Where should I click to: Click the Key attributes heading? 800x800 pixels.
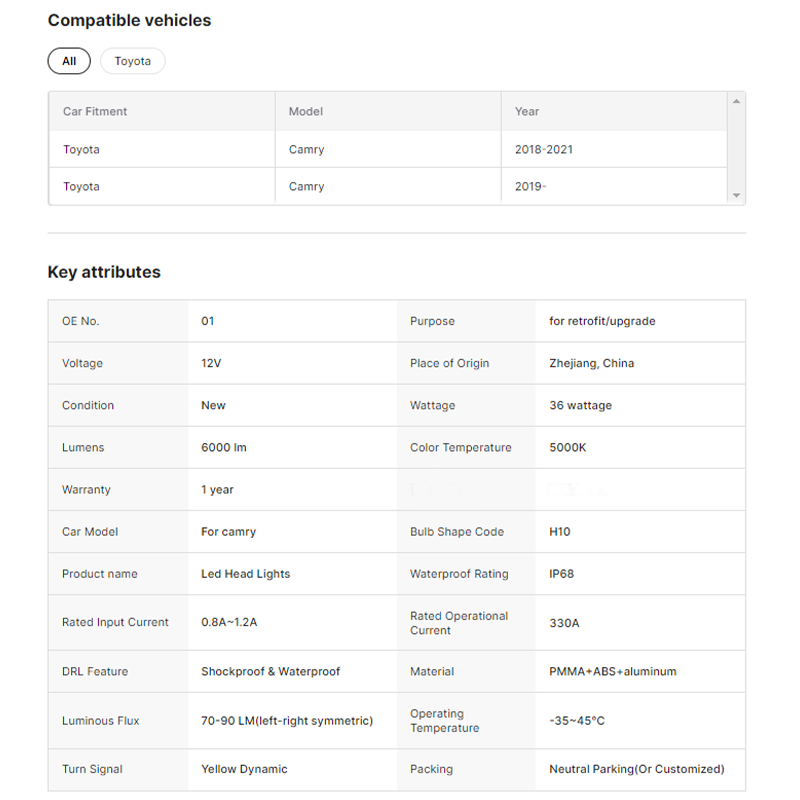click(x=104, y=272)
